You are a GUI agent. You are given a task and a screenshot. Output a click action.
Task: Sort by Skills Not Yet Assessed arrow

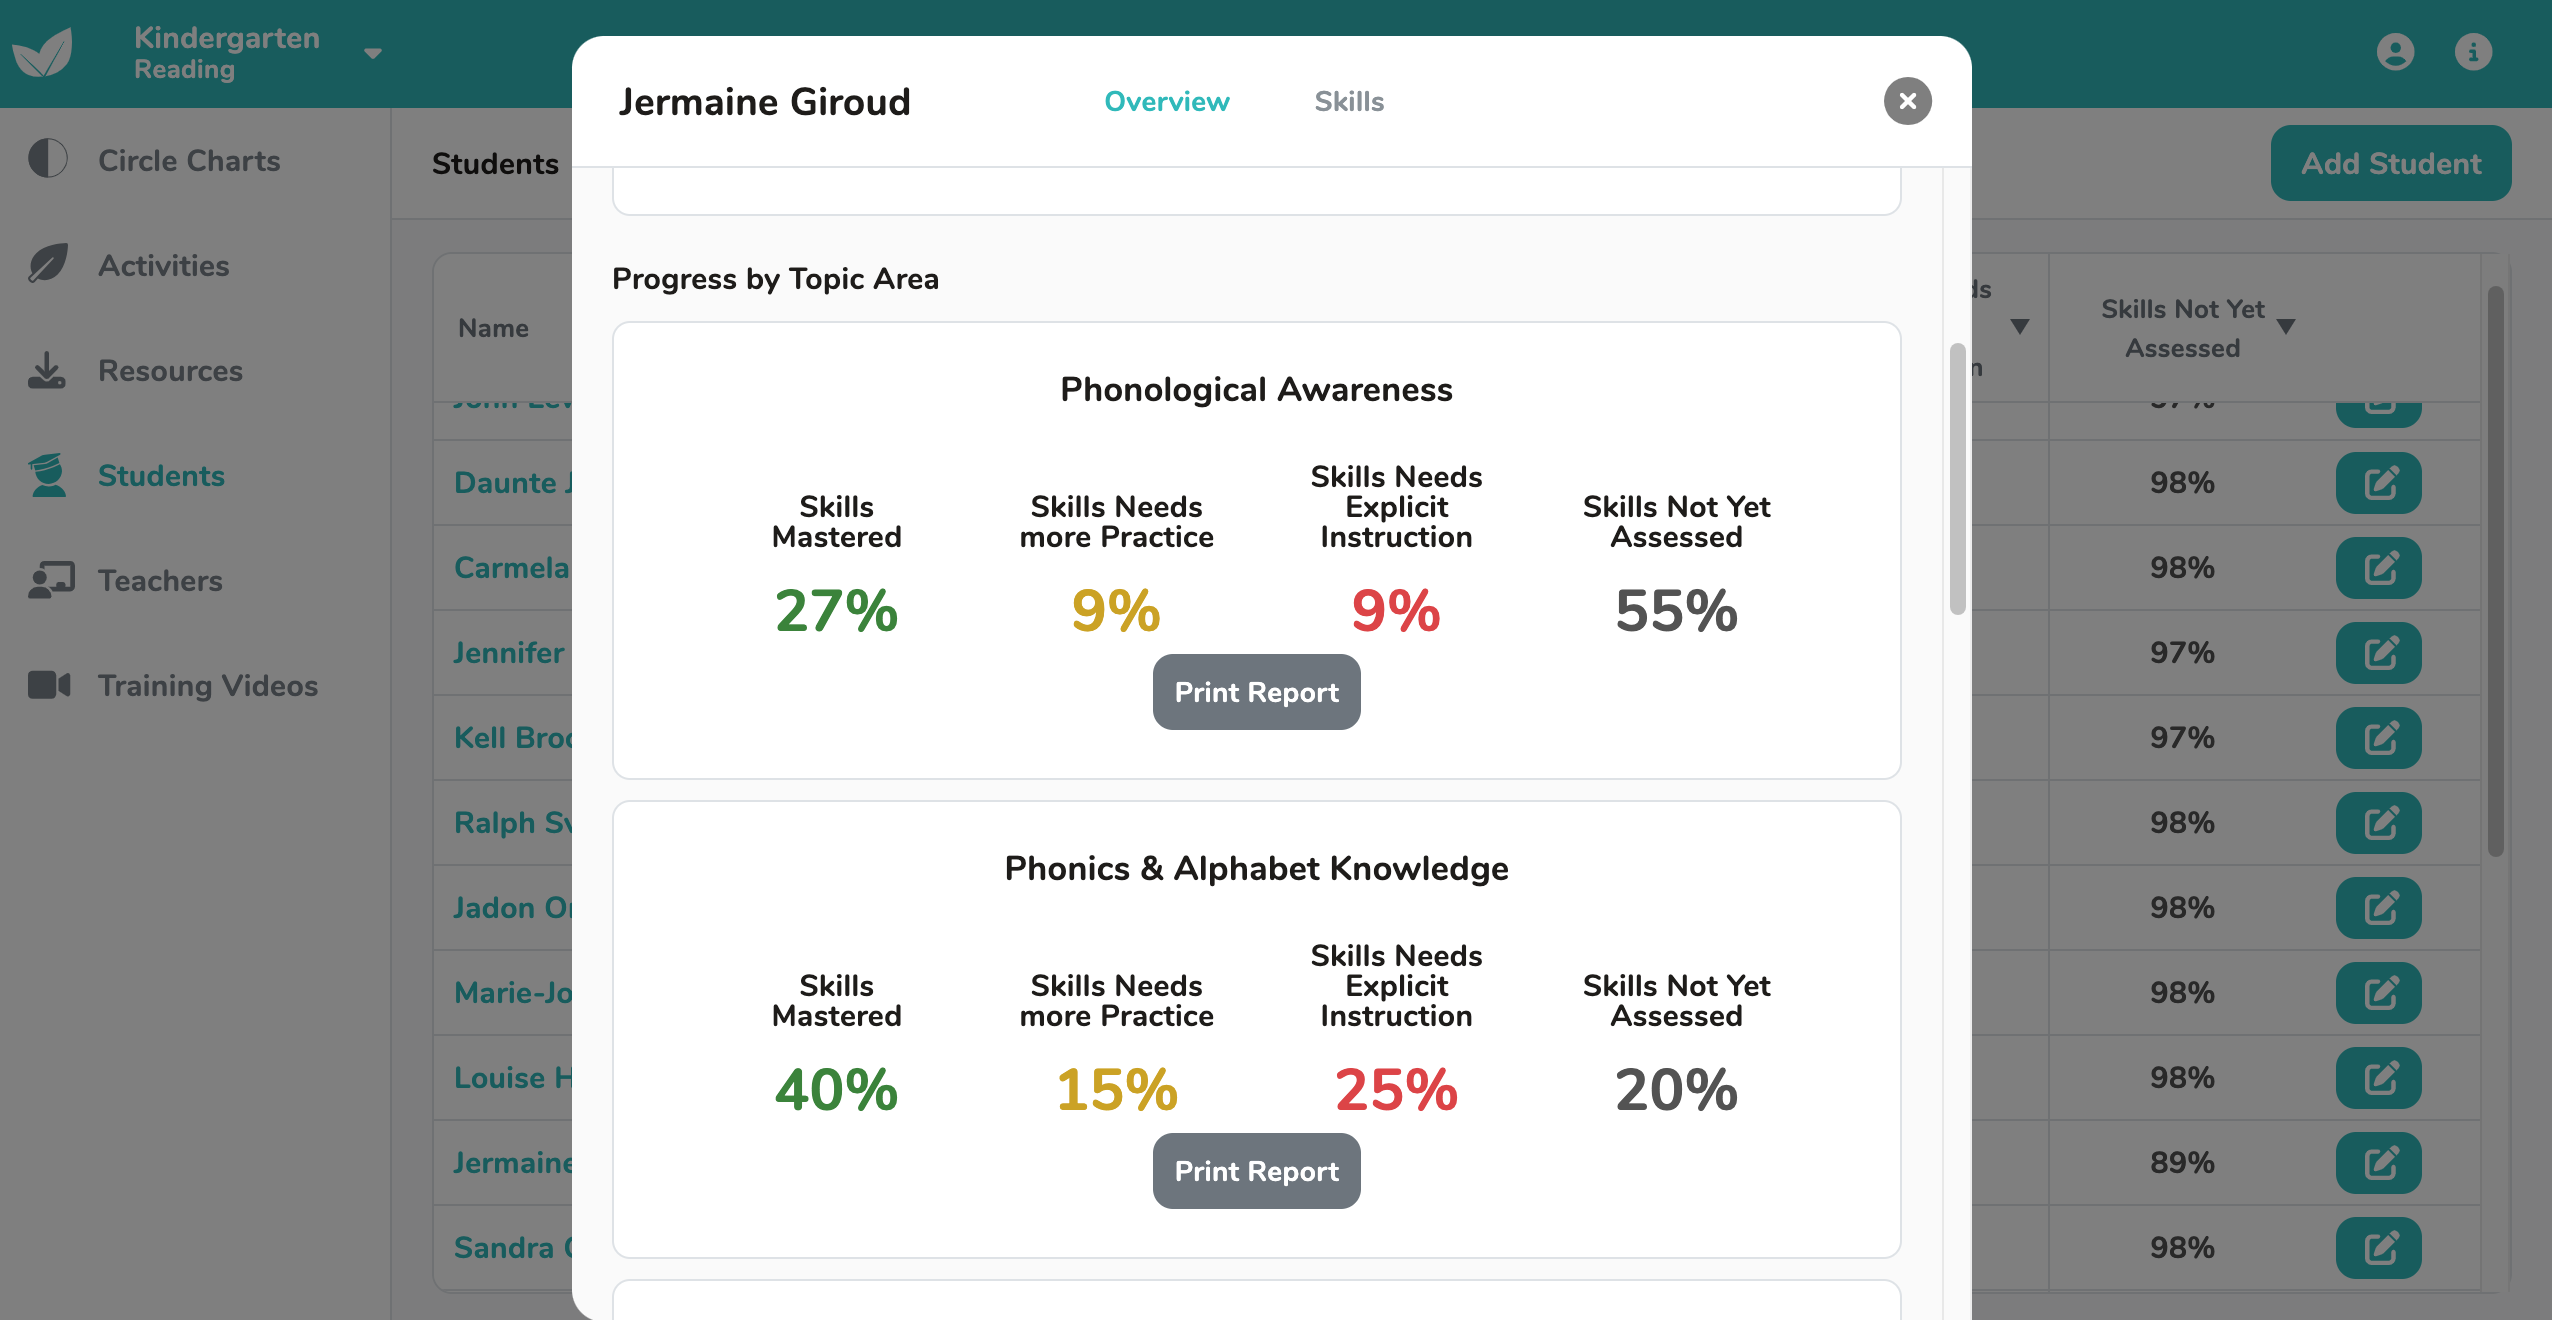(x=2286, y=327)
